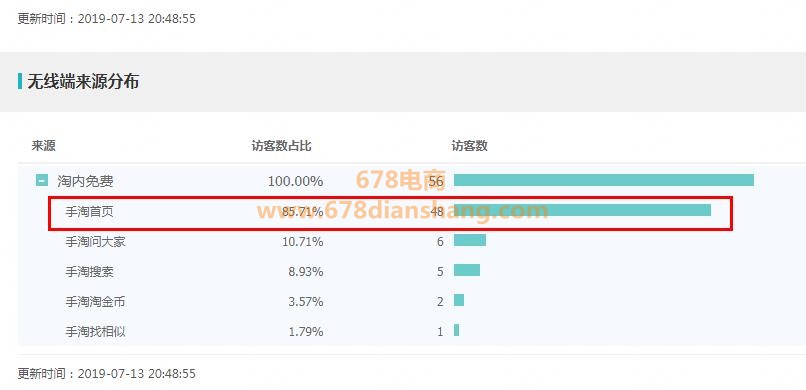The image size is (806, 390).
Task: Click the visitor count 6
Action: pyautogui.click(x=440, y=242)
